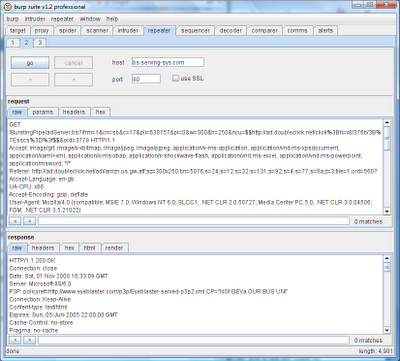Open the repeater menu in menu bar
This screenshot has height=361, width=400.
coord(62,19)
